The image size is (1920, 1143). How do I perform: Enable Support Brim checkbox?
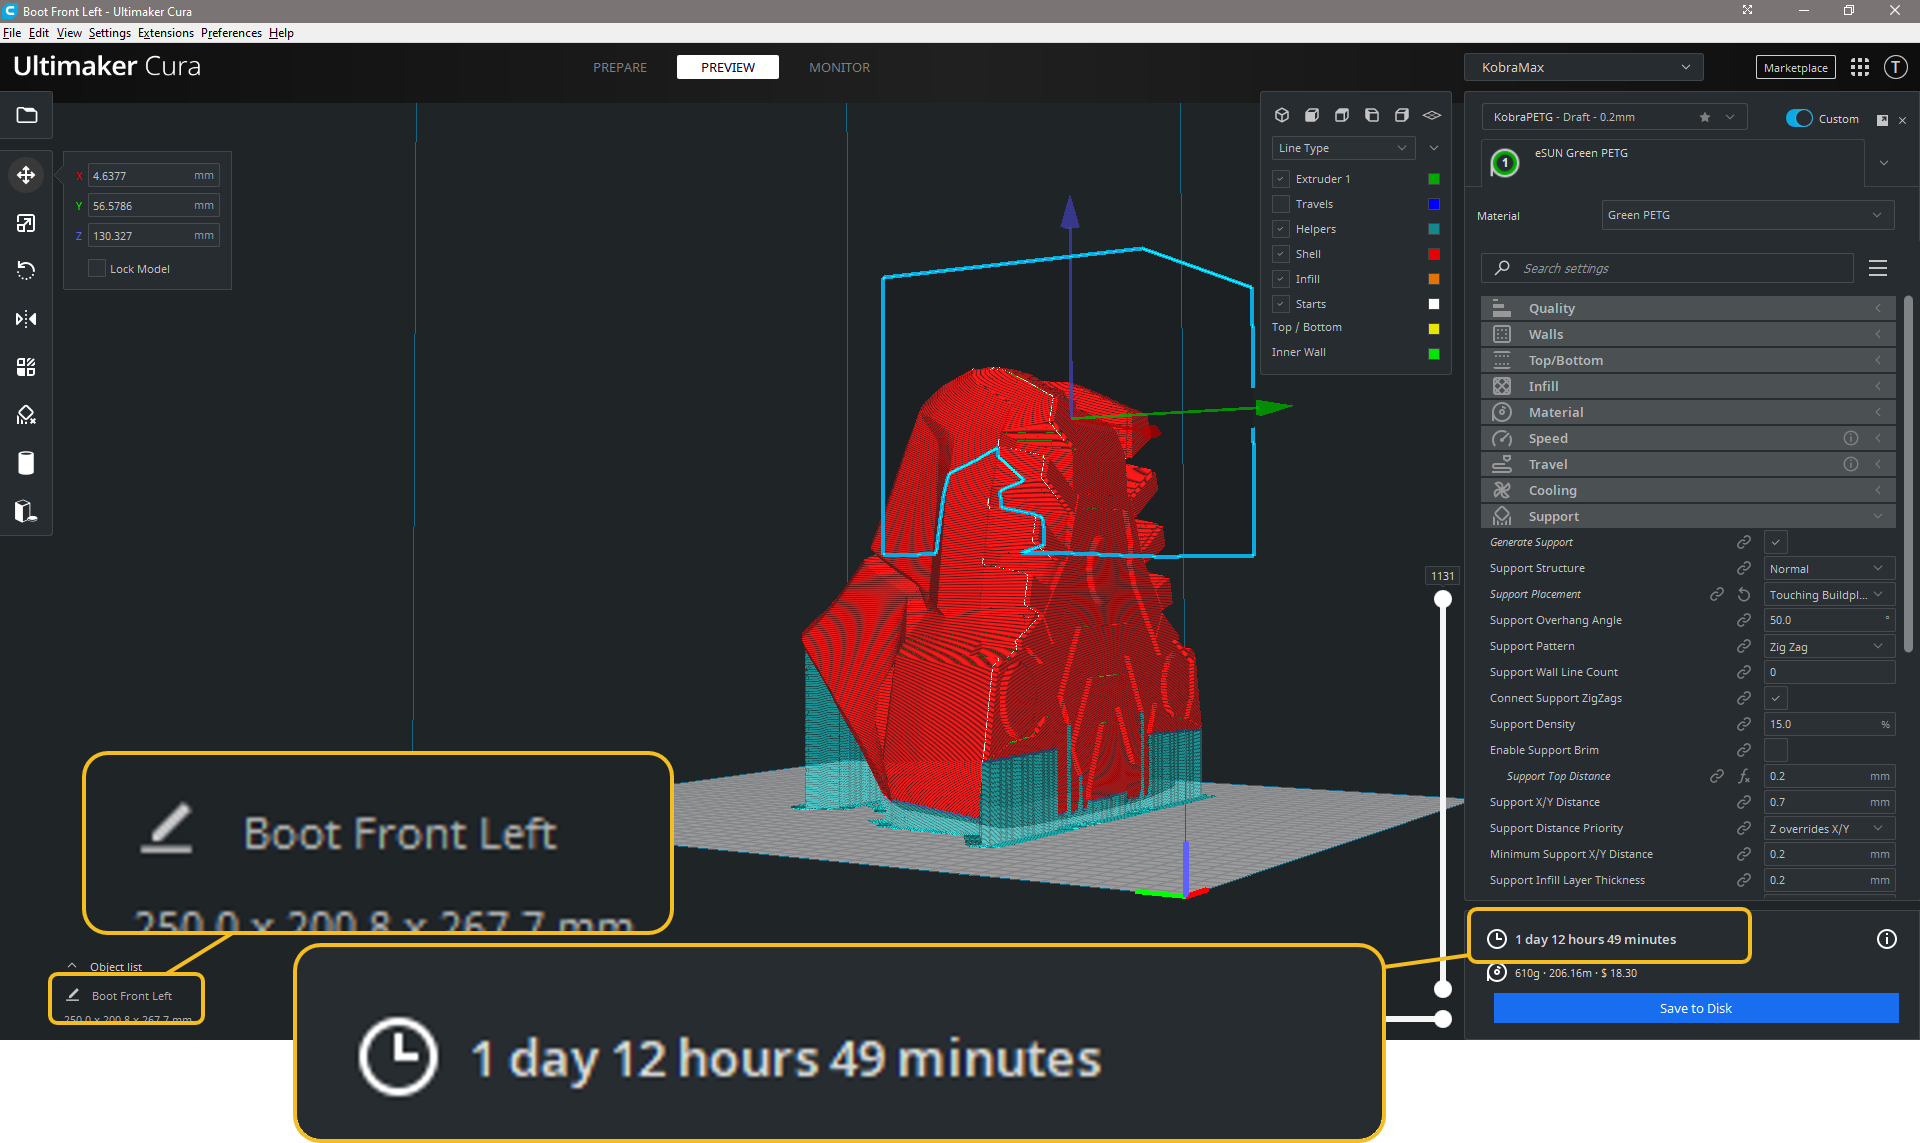click(1776, 750)
